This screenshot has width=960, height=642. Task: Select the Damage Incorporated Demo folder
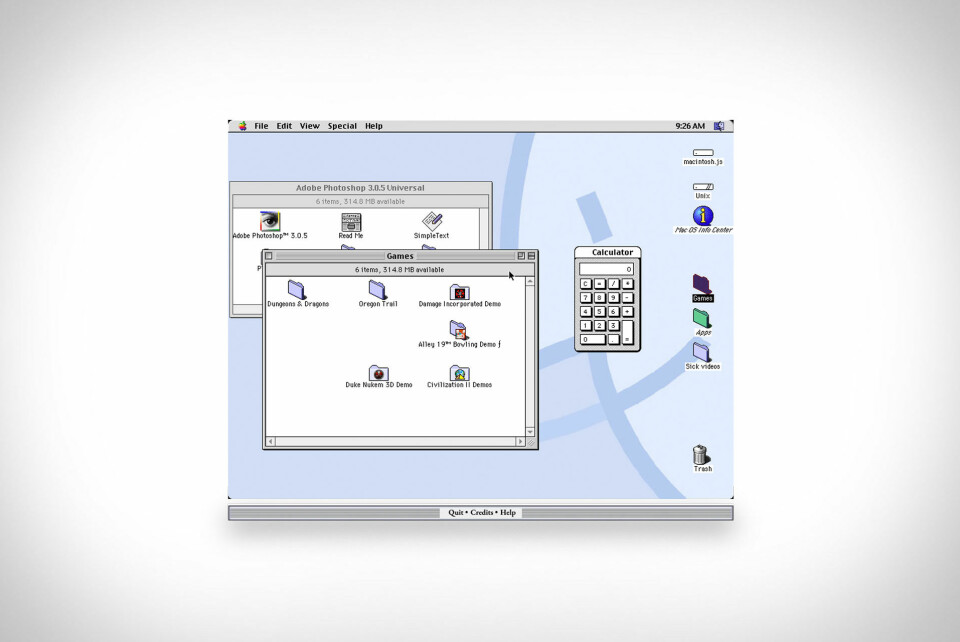point(459,291)
